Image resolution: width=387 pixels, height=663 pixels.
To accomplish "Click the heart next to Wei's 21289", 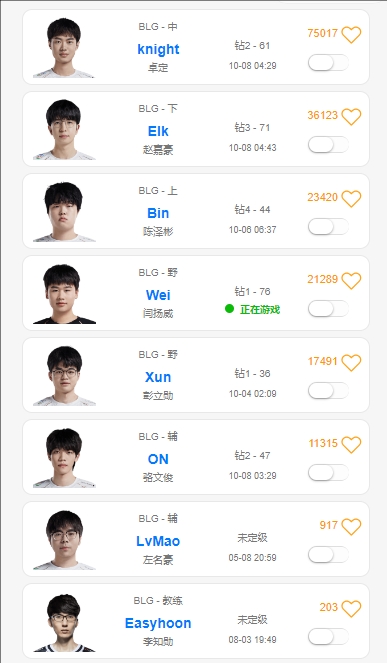I will tap(351, 281).
